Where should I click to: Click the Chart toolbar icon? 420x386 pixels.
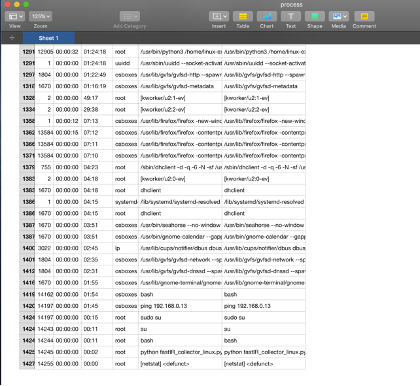click(267, 16)
